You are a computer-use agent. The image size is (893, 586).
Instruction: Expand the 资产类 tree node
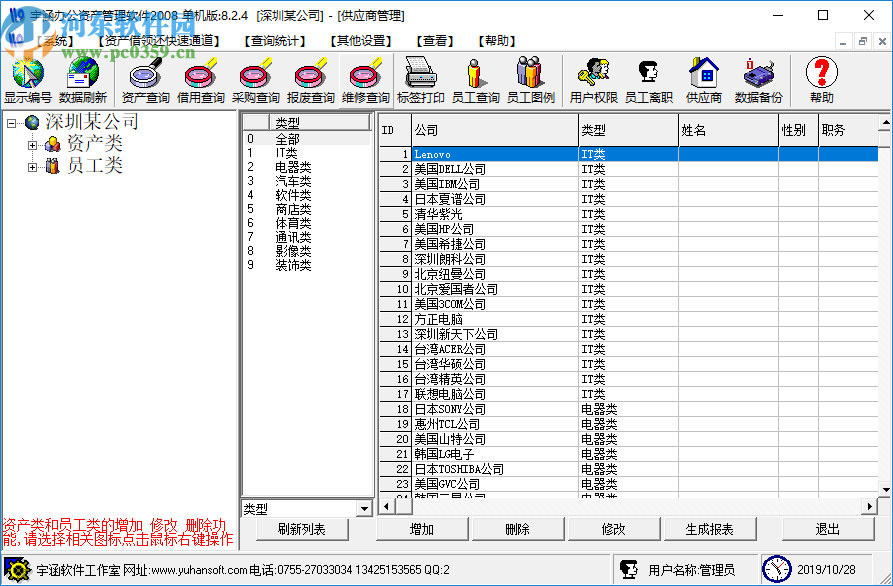point(33,143)
